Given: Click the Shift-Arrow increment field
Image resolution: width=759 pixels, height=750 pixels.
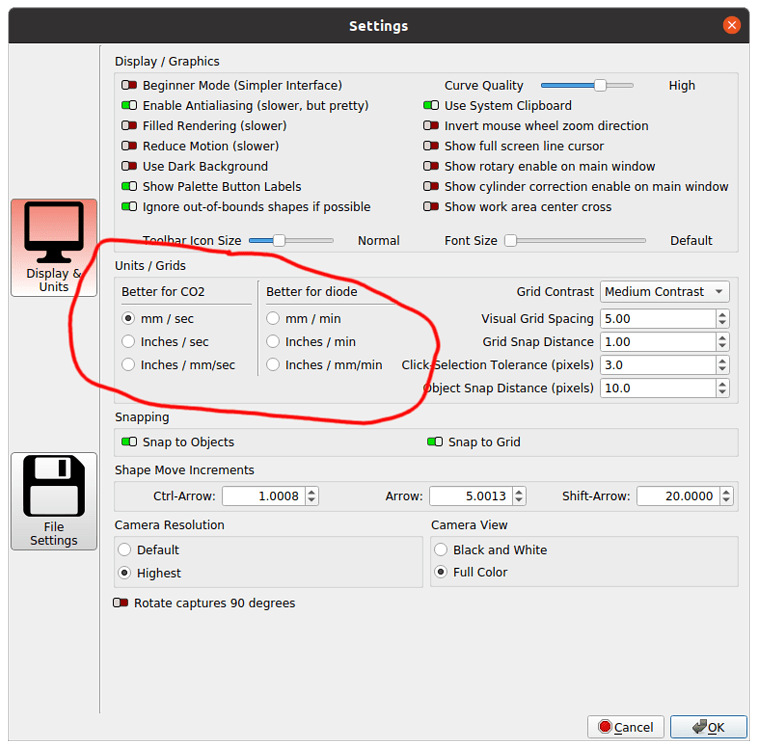Looking at the screenshot, I should click(678, 496).
